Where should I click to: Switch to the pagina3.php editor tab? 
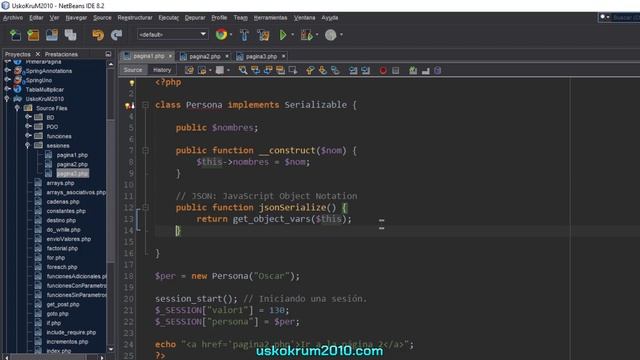(261, 56)
